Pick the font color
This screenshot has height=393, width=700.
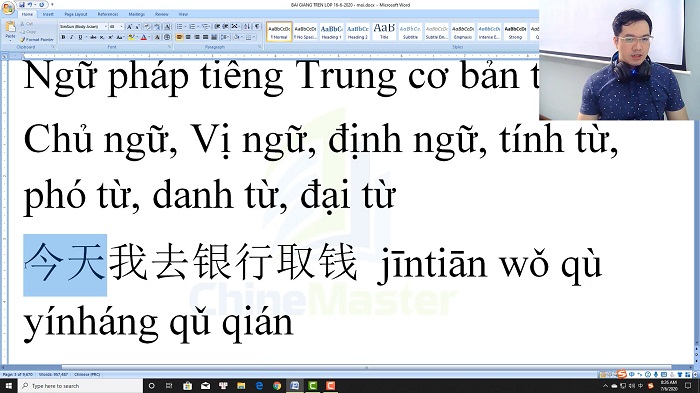[144, 37]
